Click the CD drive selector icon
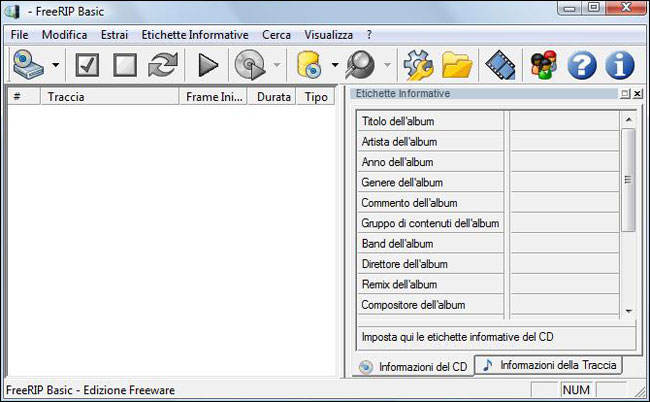Viewport: 650px width, 402px height. coord(29,66)
